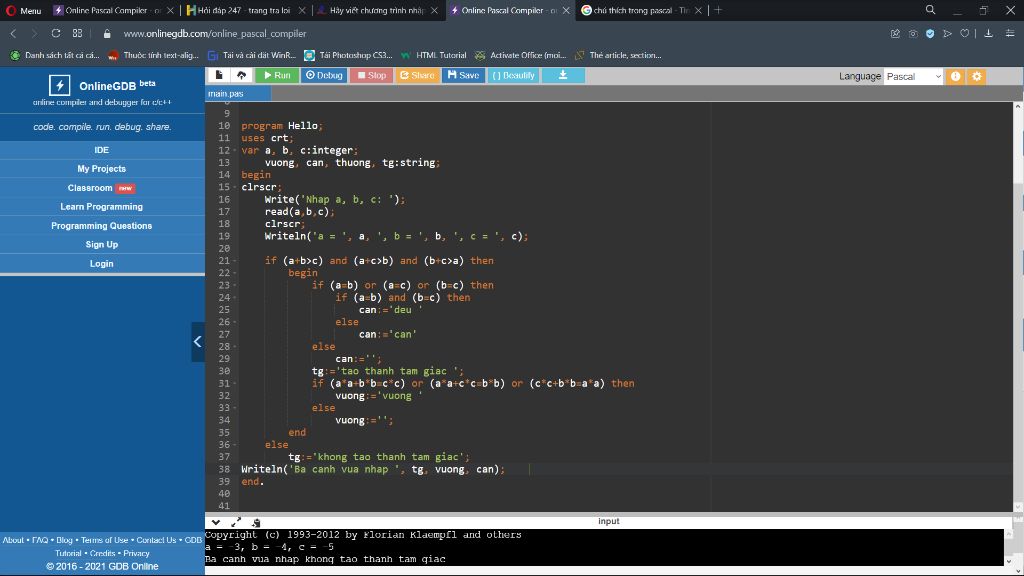Open the IDE sidebar item
1024x576 pixels.
pos(102,150)
